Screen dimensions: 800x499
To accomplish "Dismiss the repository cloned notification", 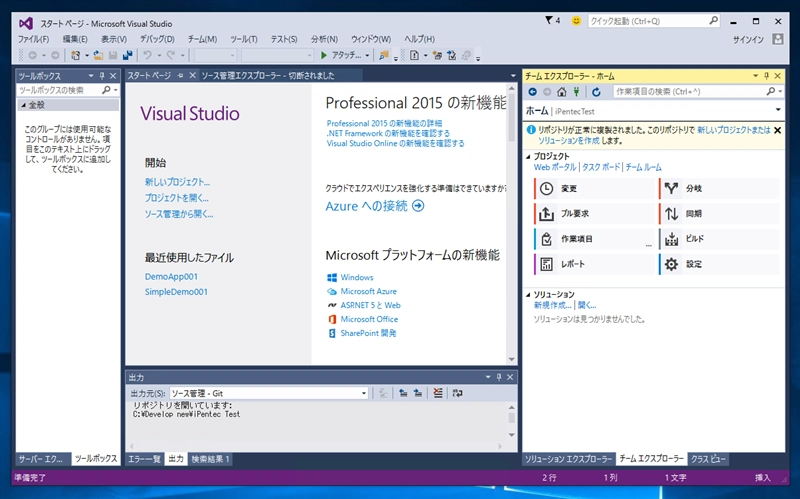I will pos(778,131).
